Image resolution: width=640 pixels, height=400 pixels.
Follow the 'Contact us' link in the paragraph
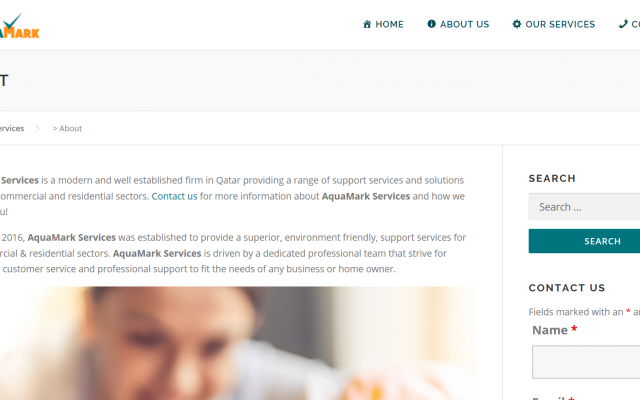174,196
